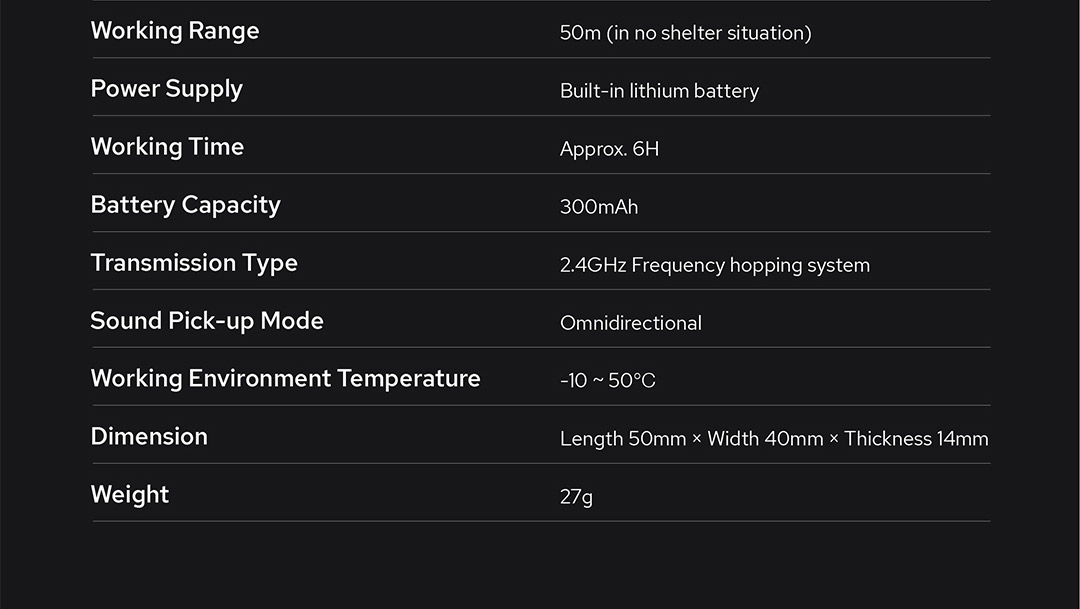The height and width of the screenshot is (609, 1080).
Task: Click the 'Battery Capacity' label
Action: point(185,205)
